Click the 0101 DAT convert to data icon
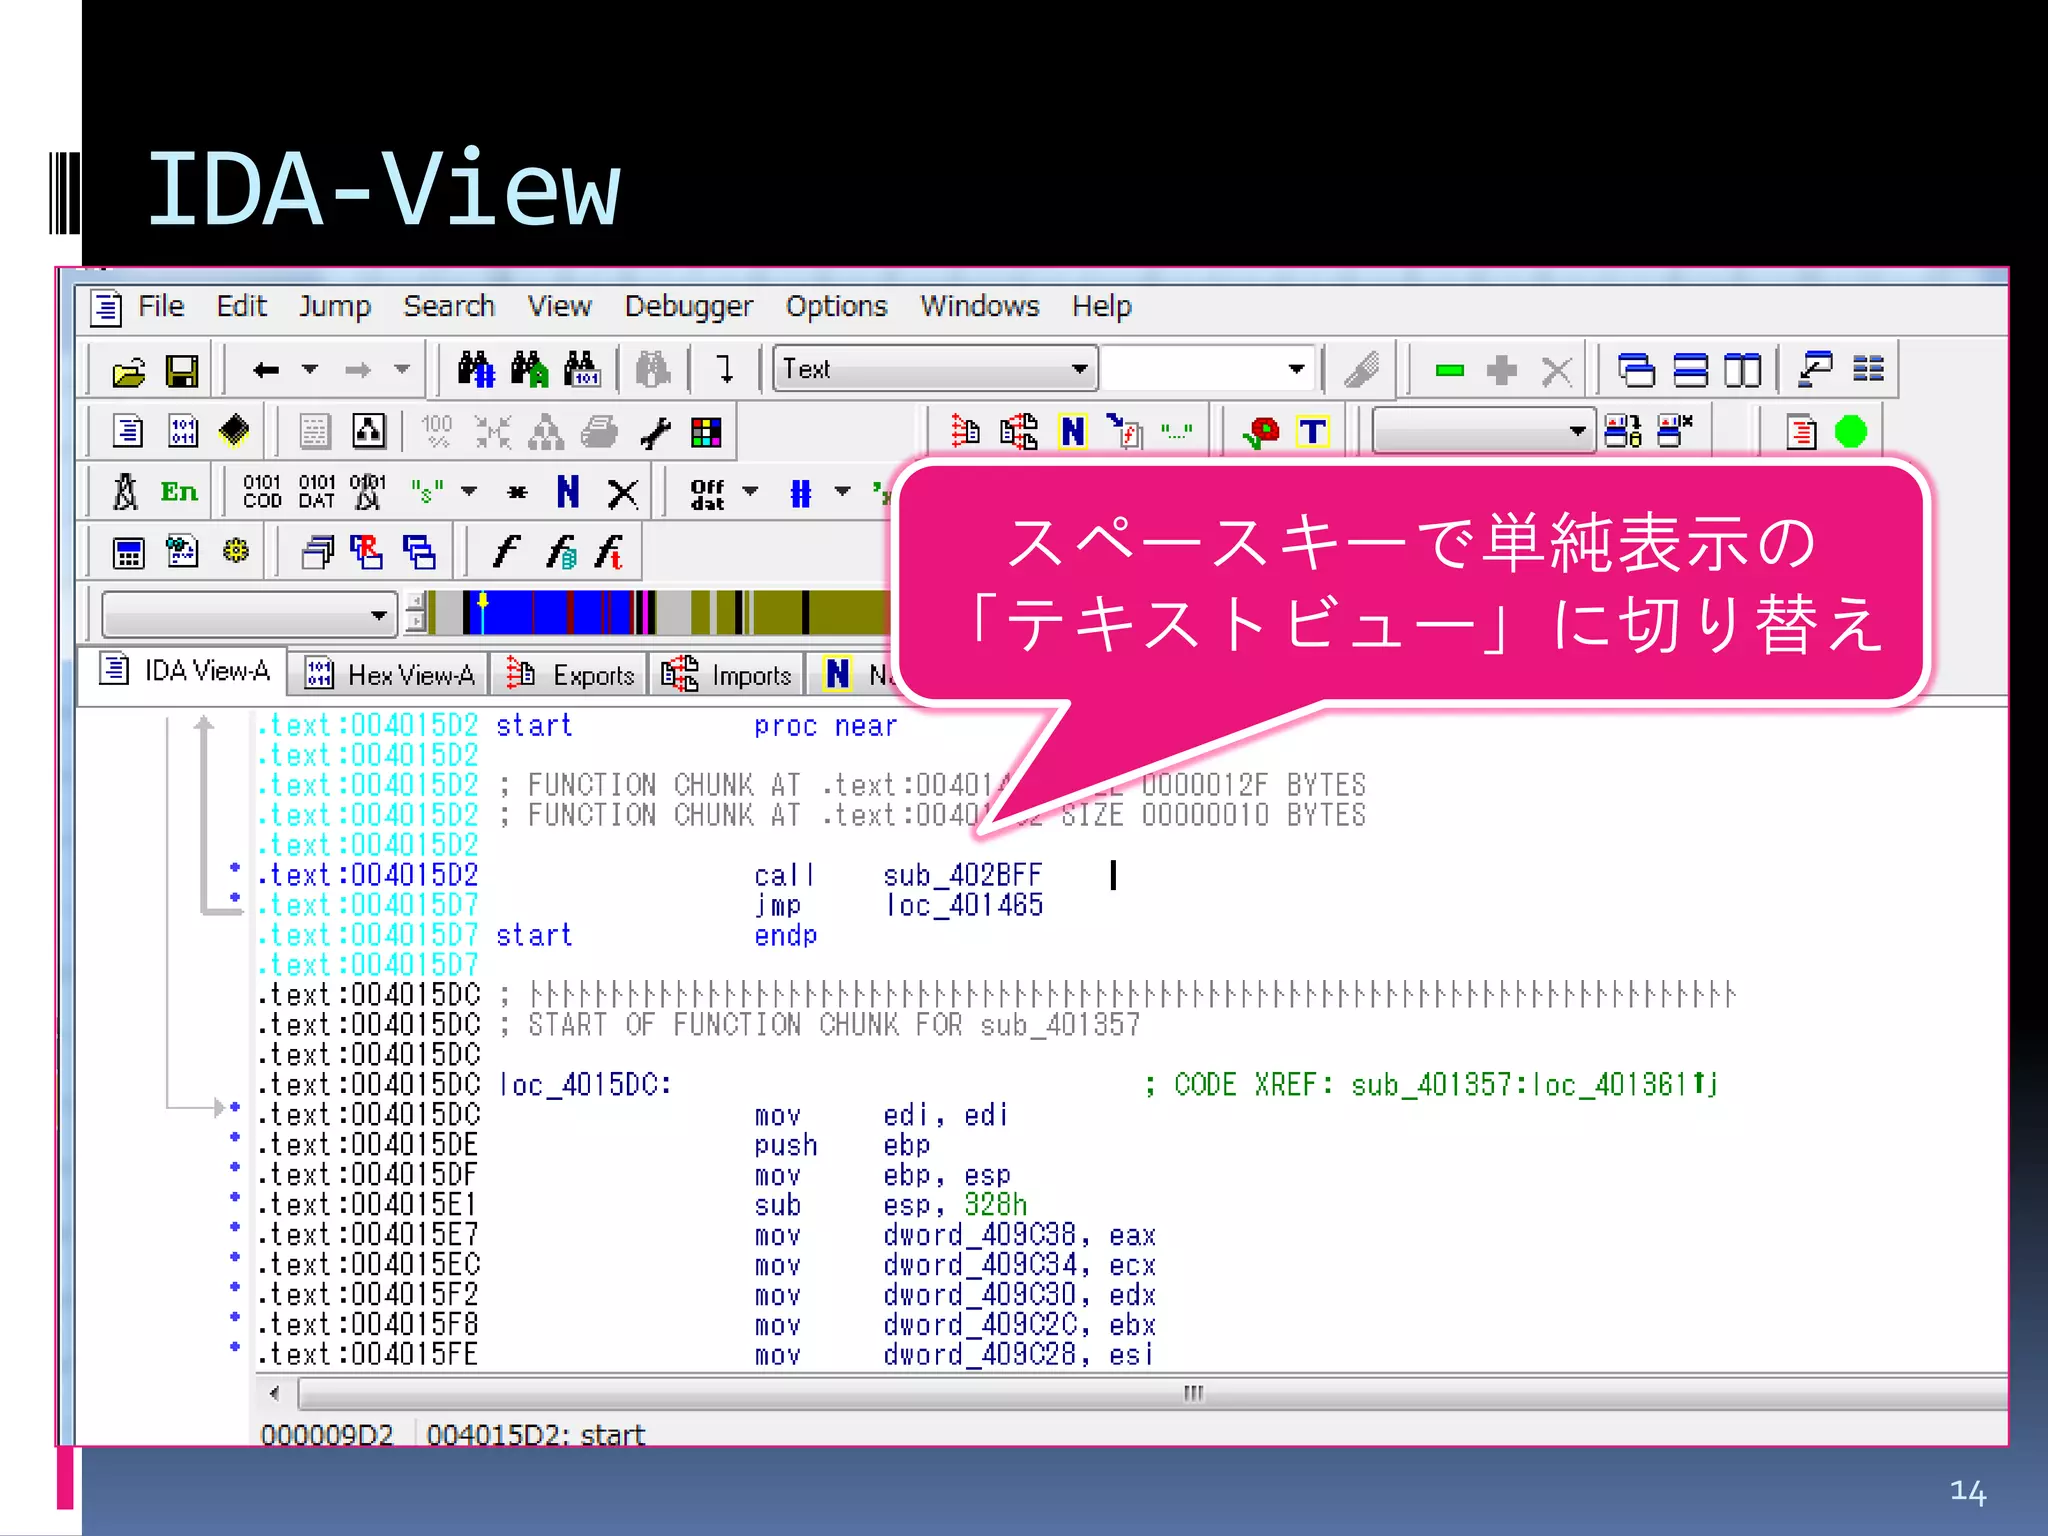2048x1536 pixels. point(316,491)
